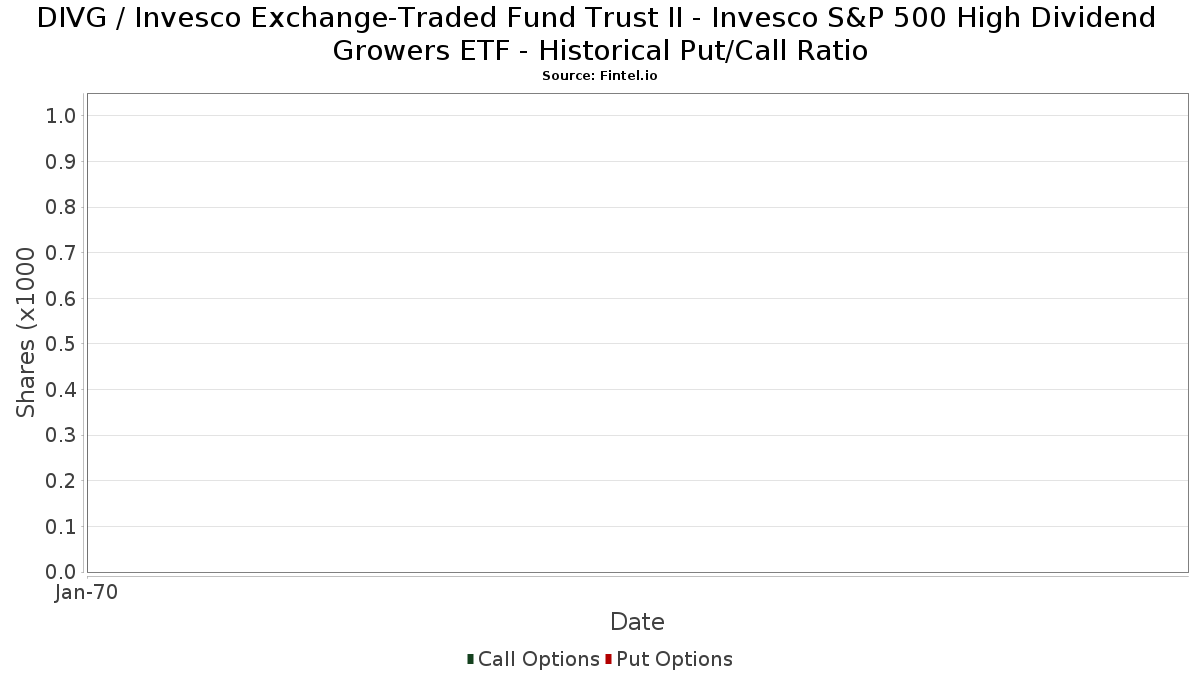
Task: Click the 0.7 y-axis tick label
Action: (x=61, y=253)
